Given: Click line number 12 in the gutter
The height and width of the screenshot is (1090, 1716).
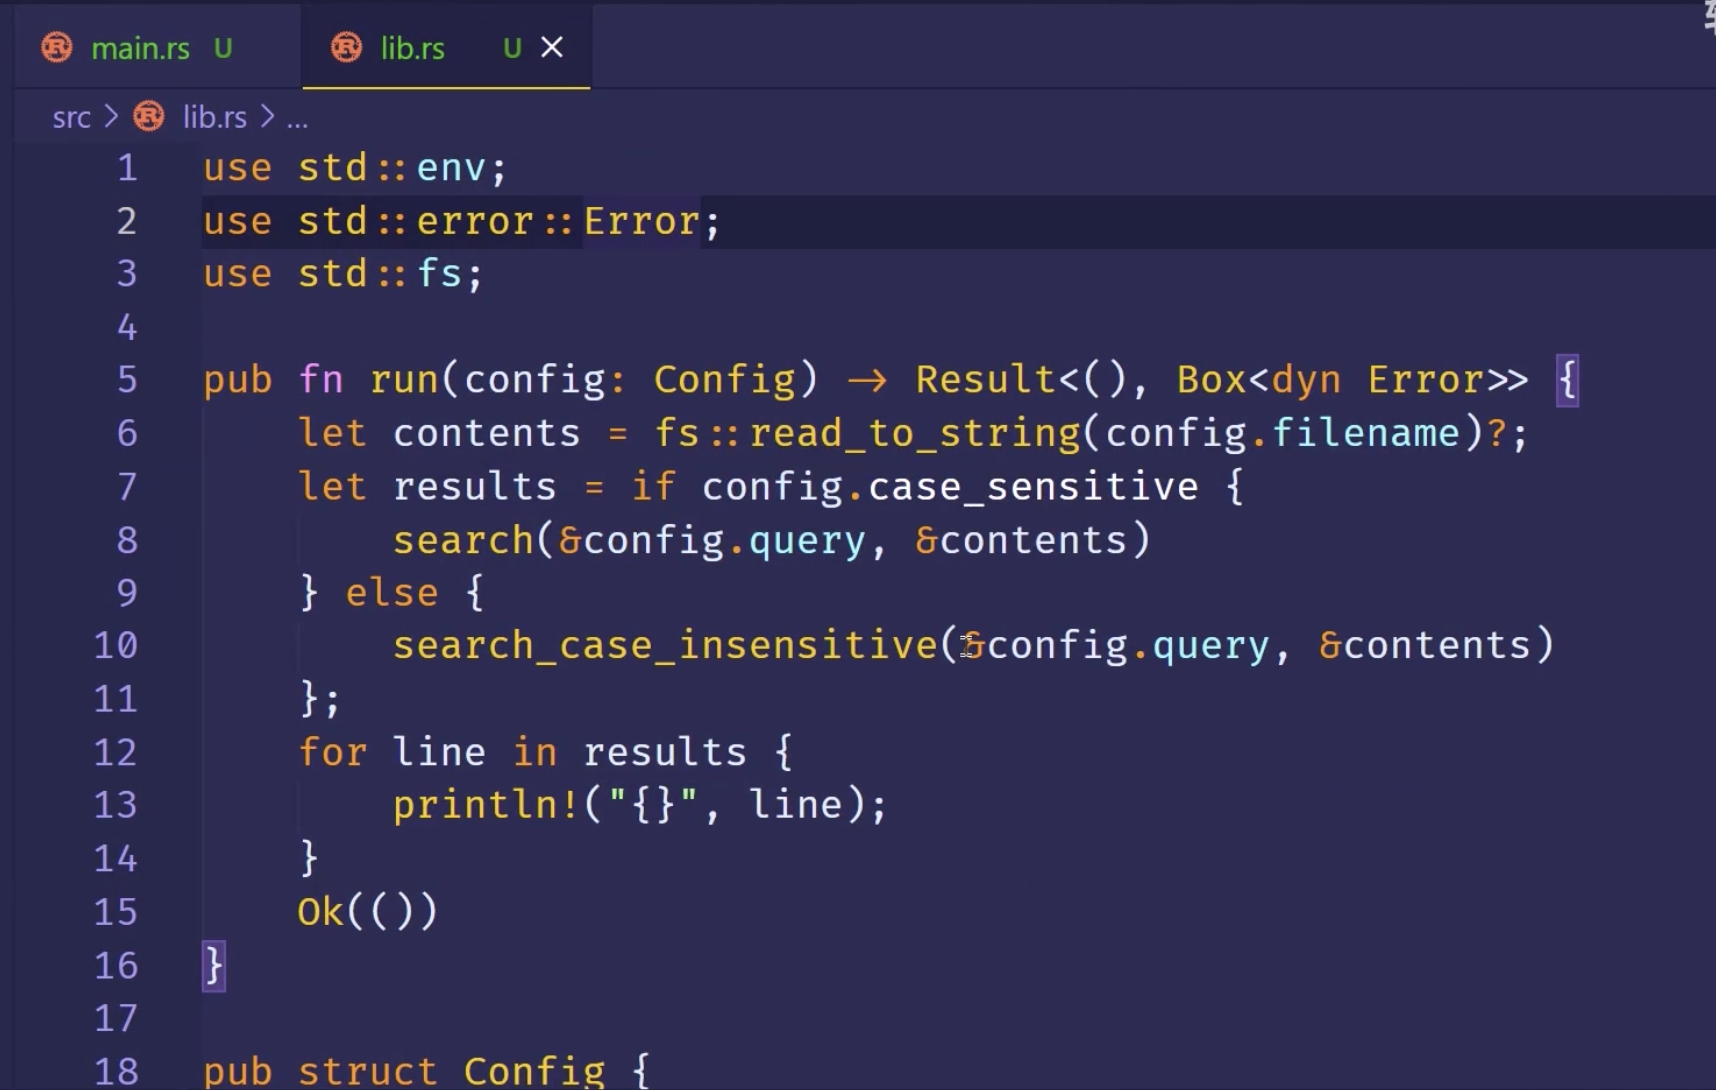Looking at the screenshot, I should (x=116, y=752).
